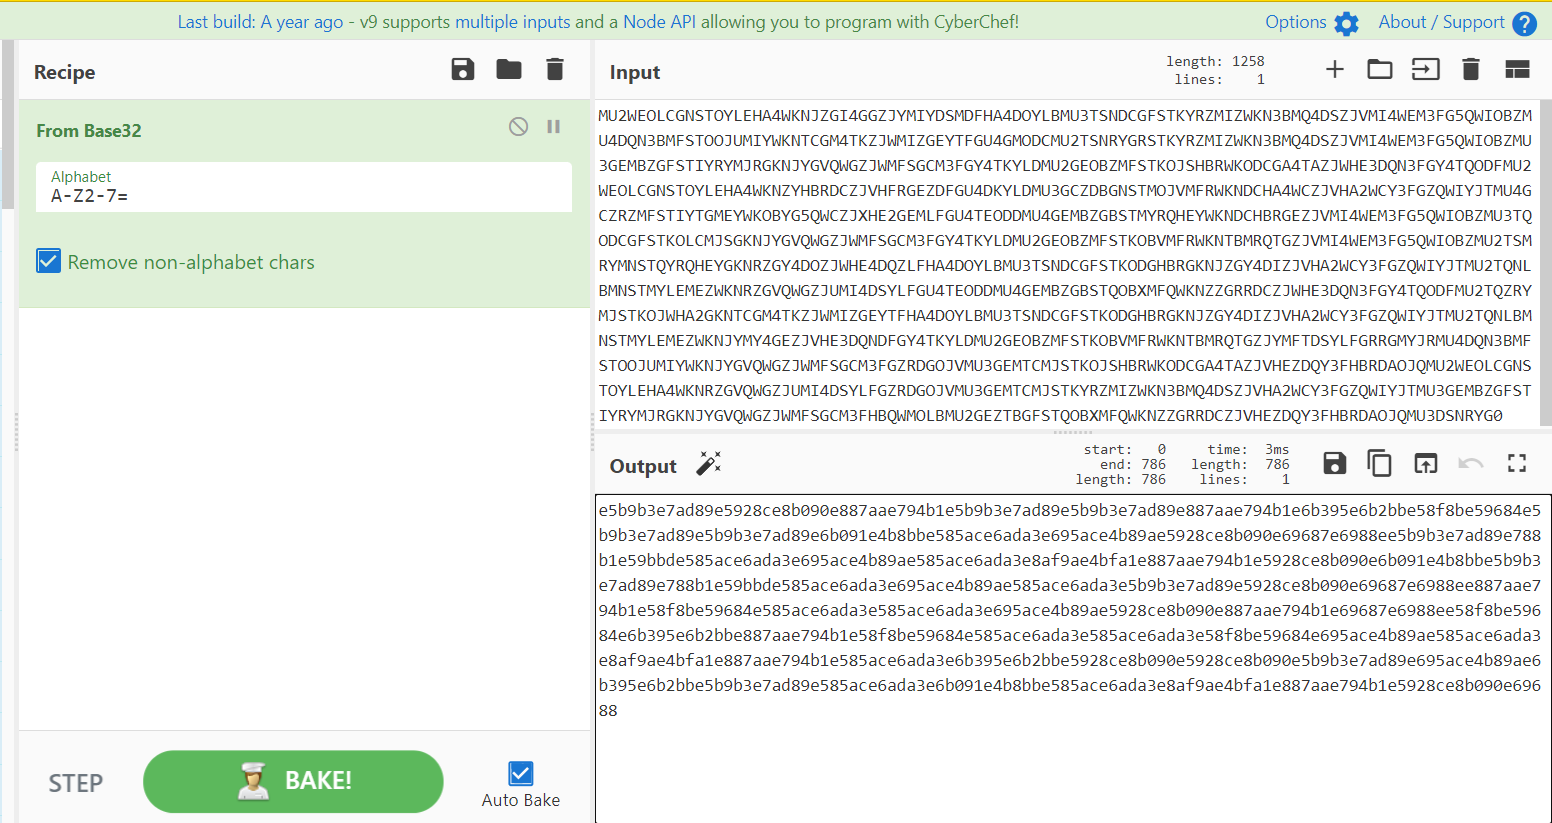Viewport: 1552px width, 823px height.
Task: Load a saved recipe folder icon
Action: click(509, 69)
